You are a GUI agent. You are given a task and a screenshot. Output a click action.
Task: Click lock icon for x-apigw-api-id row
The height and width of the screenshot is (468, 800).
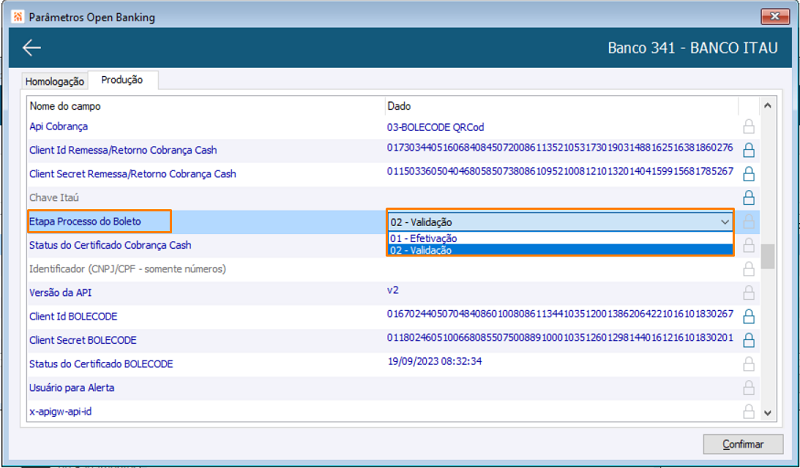pyautogui.click(x=748, y=411)
